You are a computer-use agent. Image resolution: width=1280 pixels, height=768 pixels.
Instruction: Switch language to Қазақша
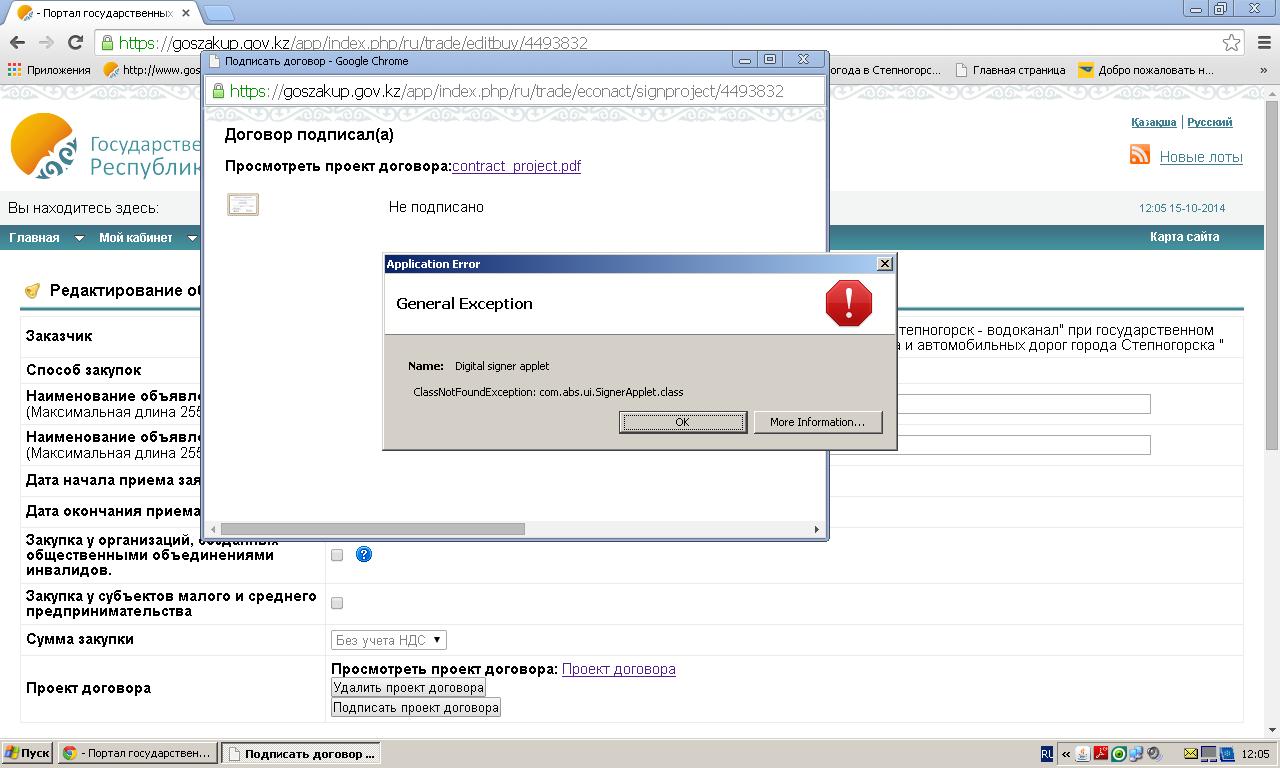point(1153,122)
